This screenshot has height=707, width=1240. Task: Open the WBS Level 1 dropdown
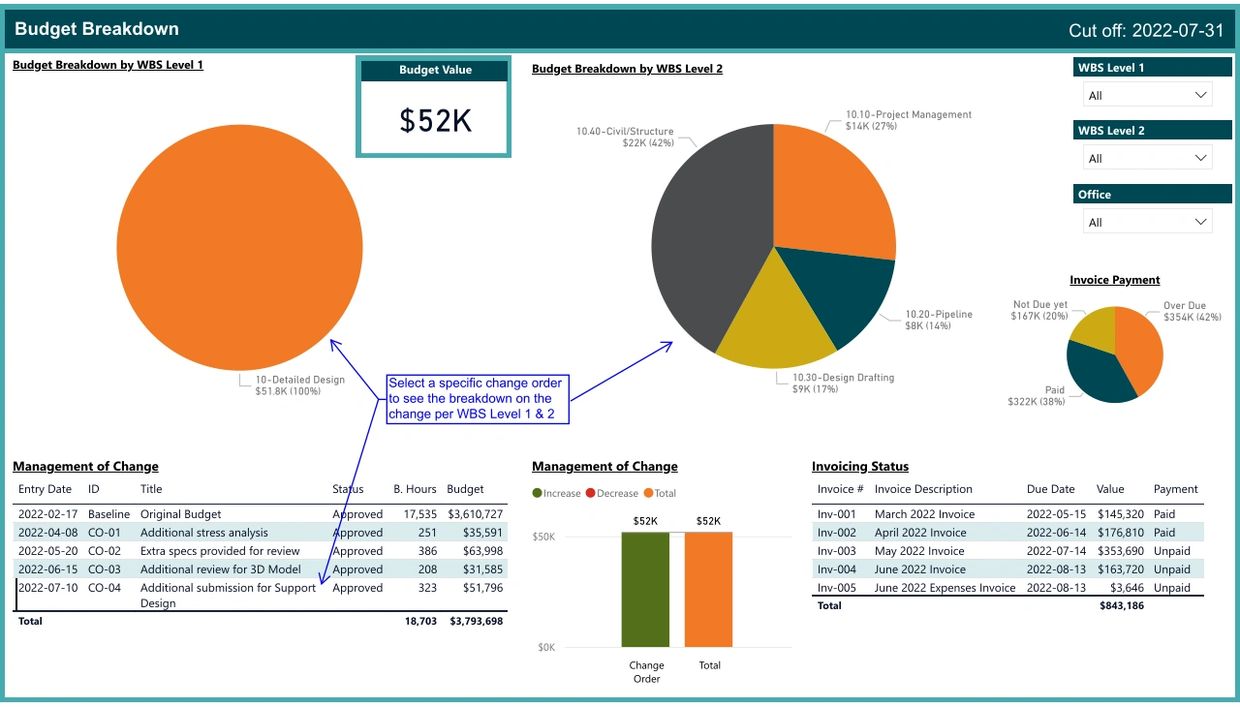(1147, 95)
